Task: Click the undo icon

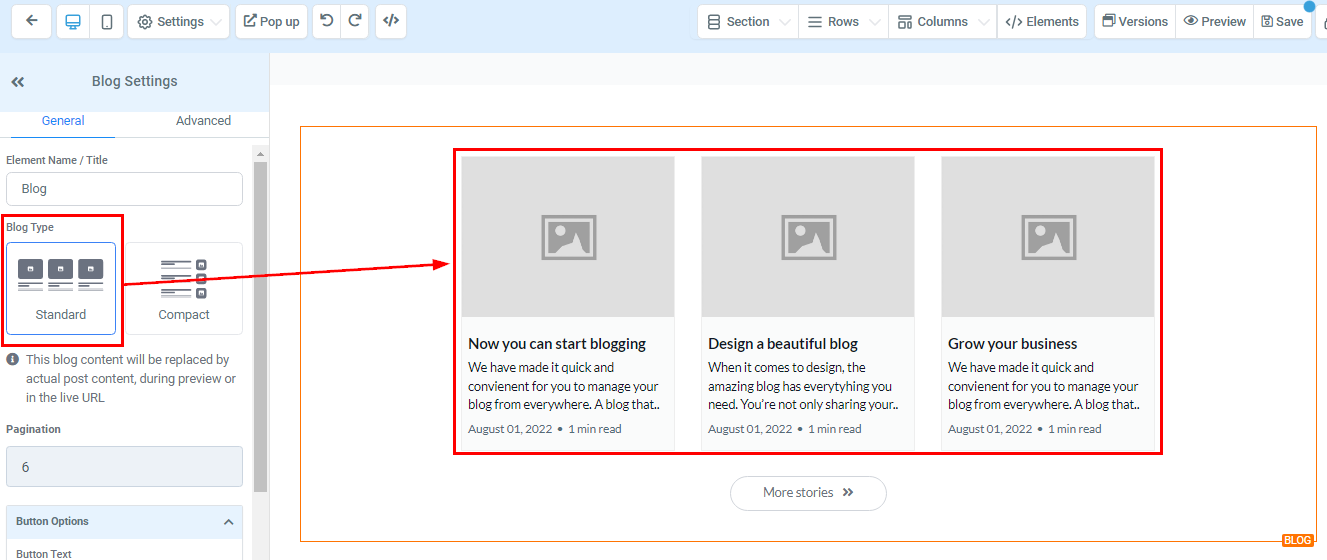Action: click(327, 21)
